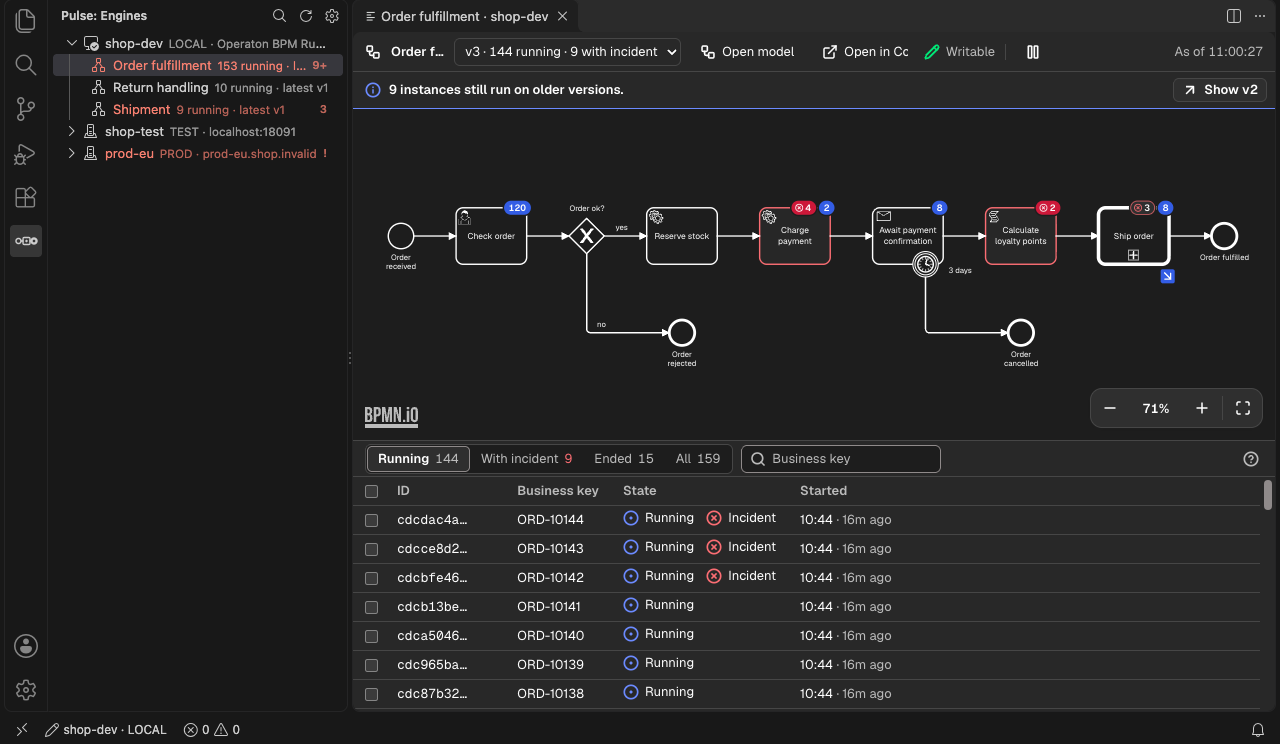Select Return handling process in tree
Image resolution: width=1280 pixels, height=744 pixels.
click(198, 88)
